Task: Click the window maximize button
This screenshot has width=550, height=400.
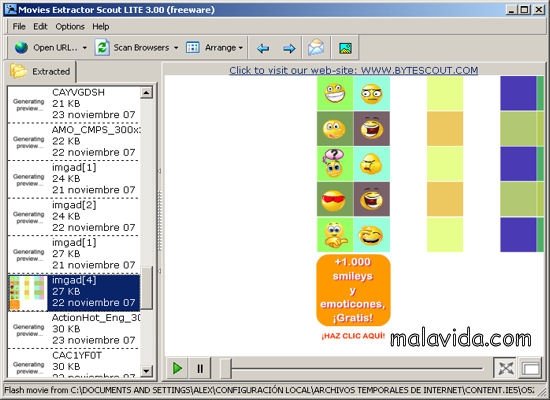Action: point(524,10)
